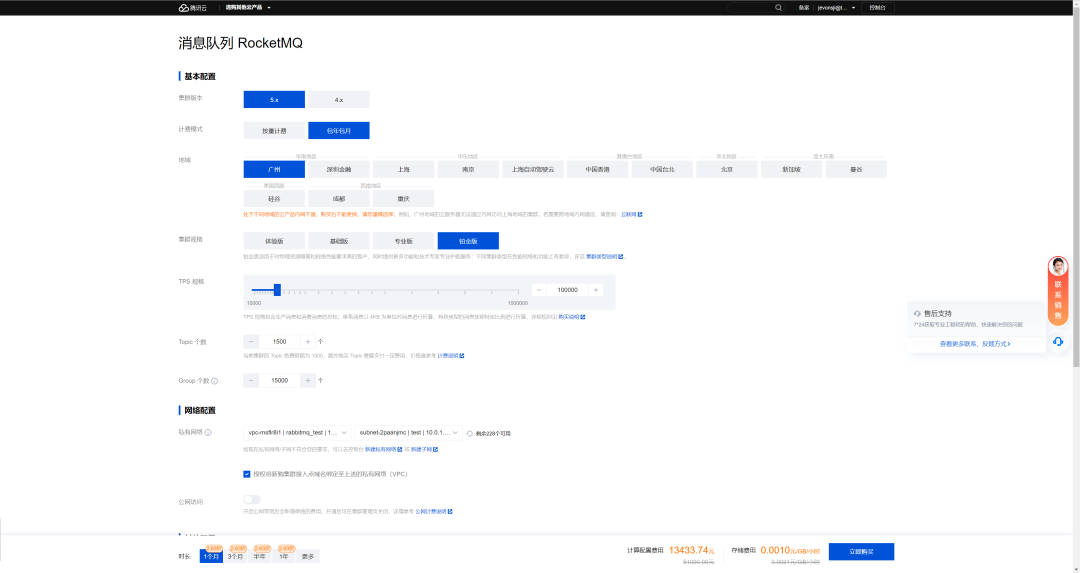This screenshot has width=1080, height=573.
Task: Click the headset support icon at right edge
Action: [x=1058, y=342]
